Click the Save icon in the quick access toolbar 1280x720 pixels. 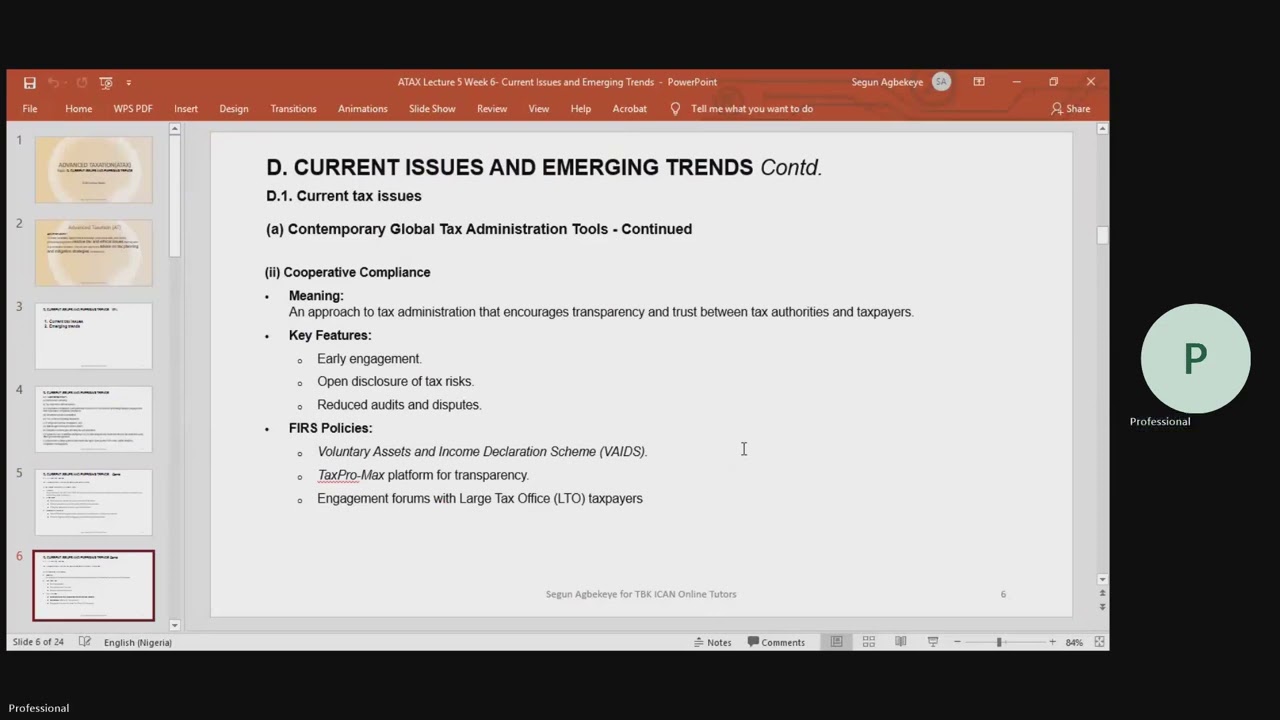tap(30, 82)
